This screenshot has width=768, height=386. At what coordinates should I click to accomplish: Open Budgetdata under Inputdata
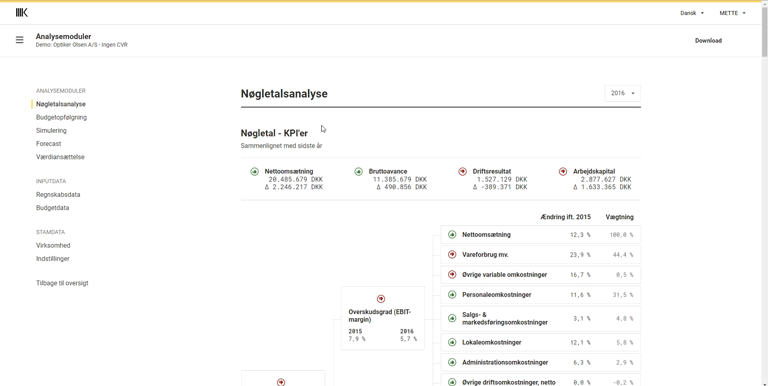click(x=52, y=208)
